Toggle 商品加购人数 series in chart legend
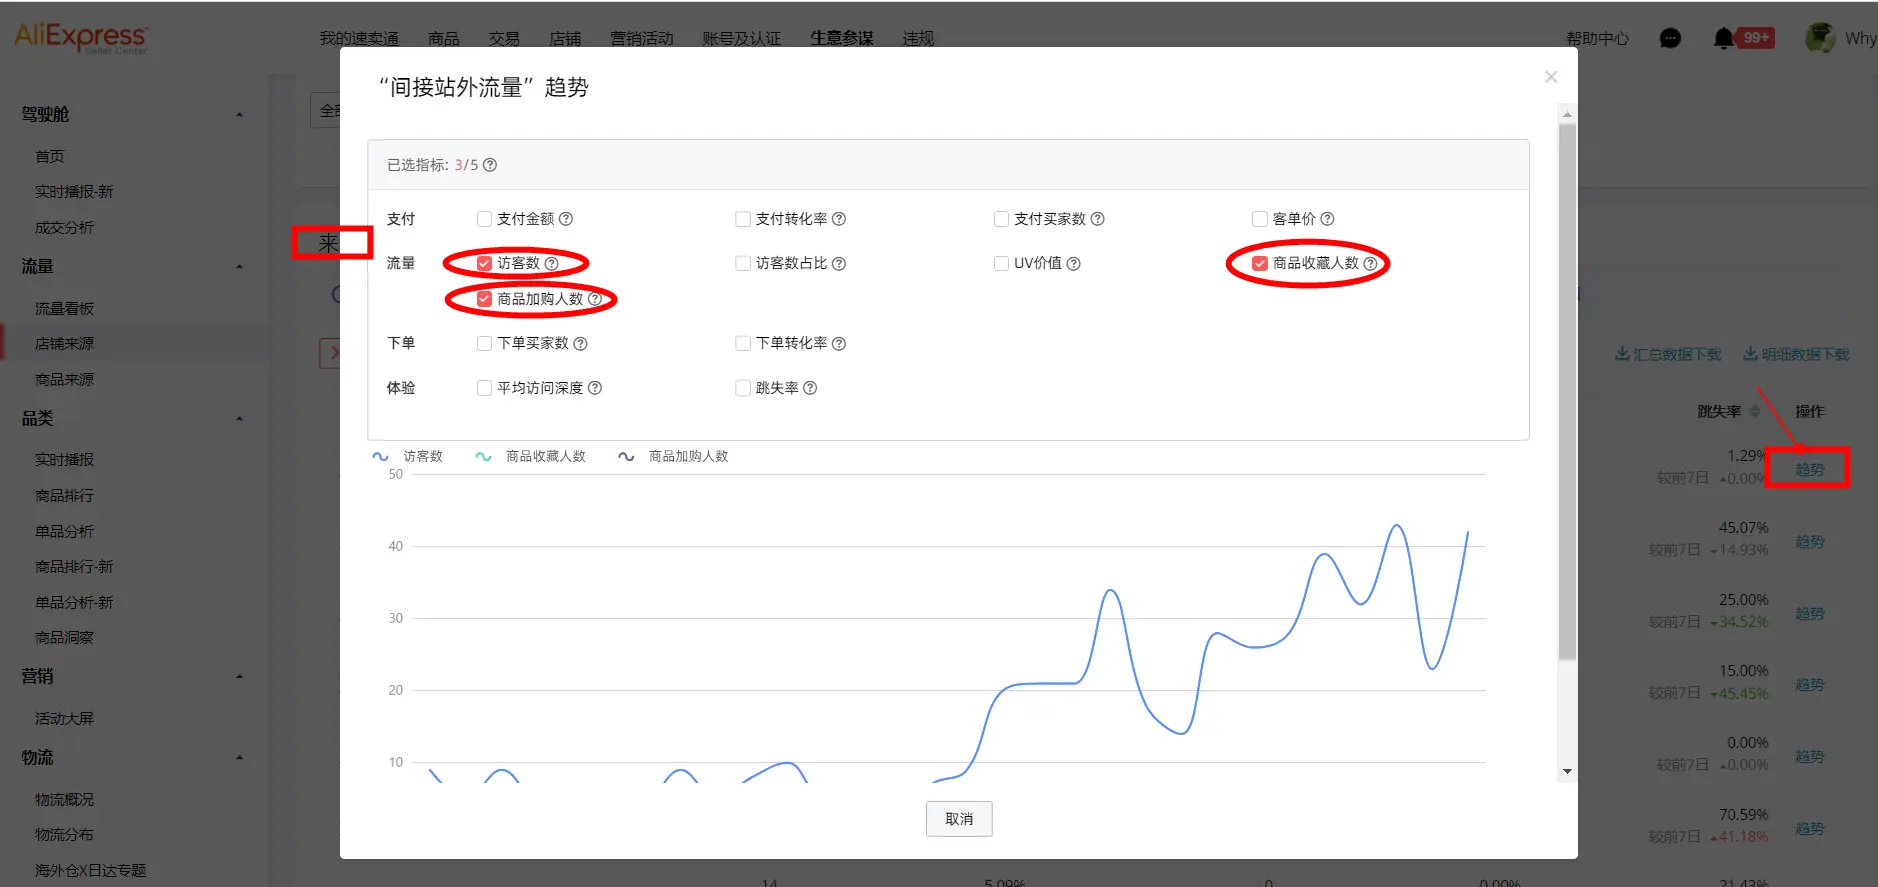The image size is (1878, 887). [x=675, y=456]
